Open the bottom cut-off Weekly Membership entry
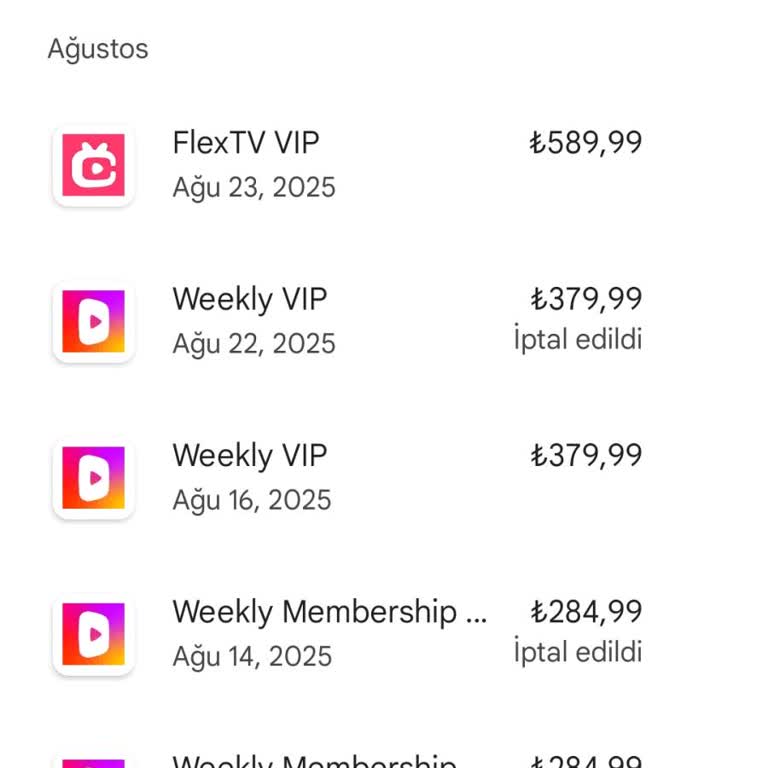768x768 pixels. click(315, 760)
